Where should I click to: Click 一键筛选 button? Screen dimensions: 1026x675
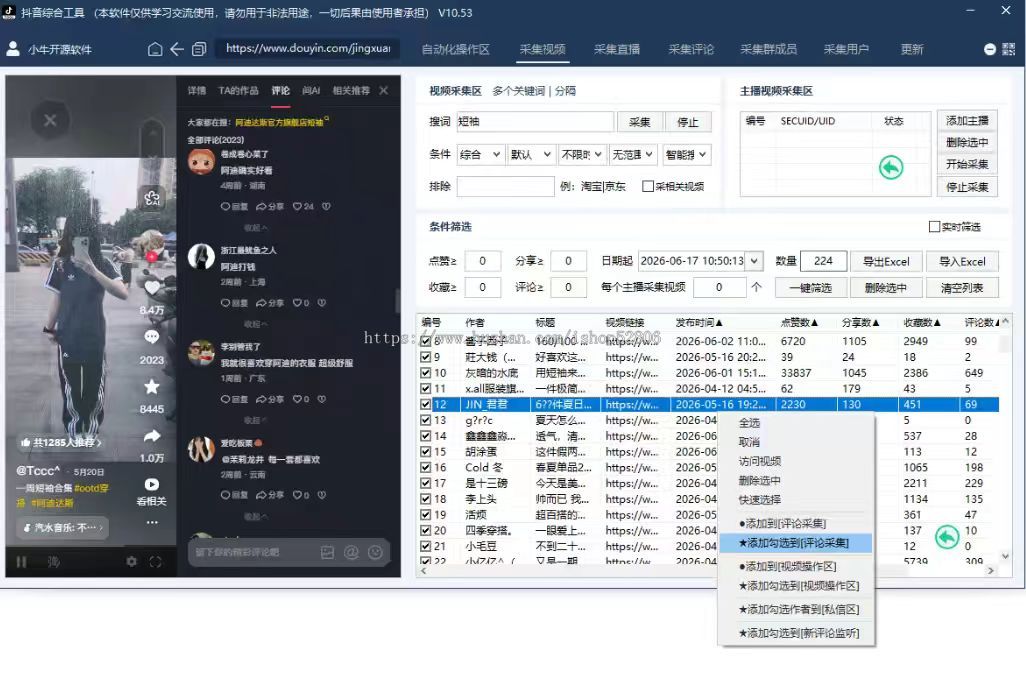[x=811, y=288]
